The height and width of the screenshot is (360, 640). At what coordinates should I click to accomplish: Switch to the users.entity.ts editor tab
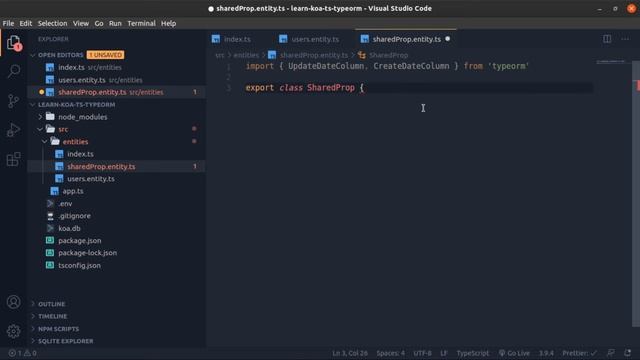click(x=314, y=39)
